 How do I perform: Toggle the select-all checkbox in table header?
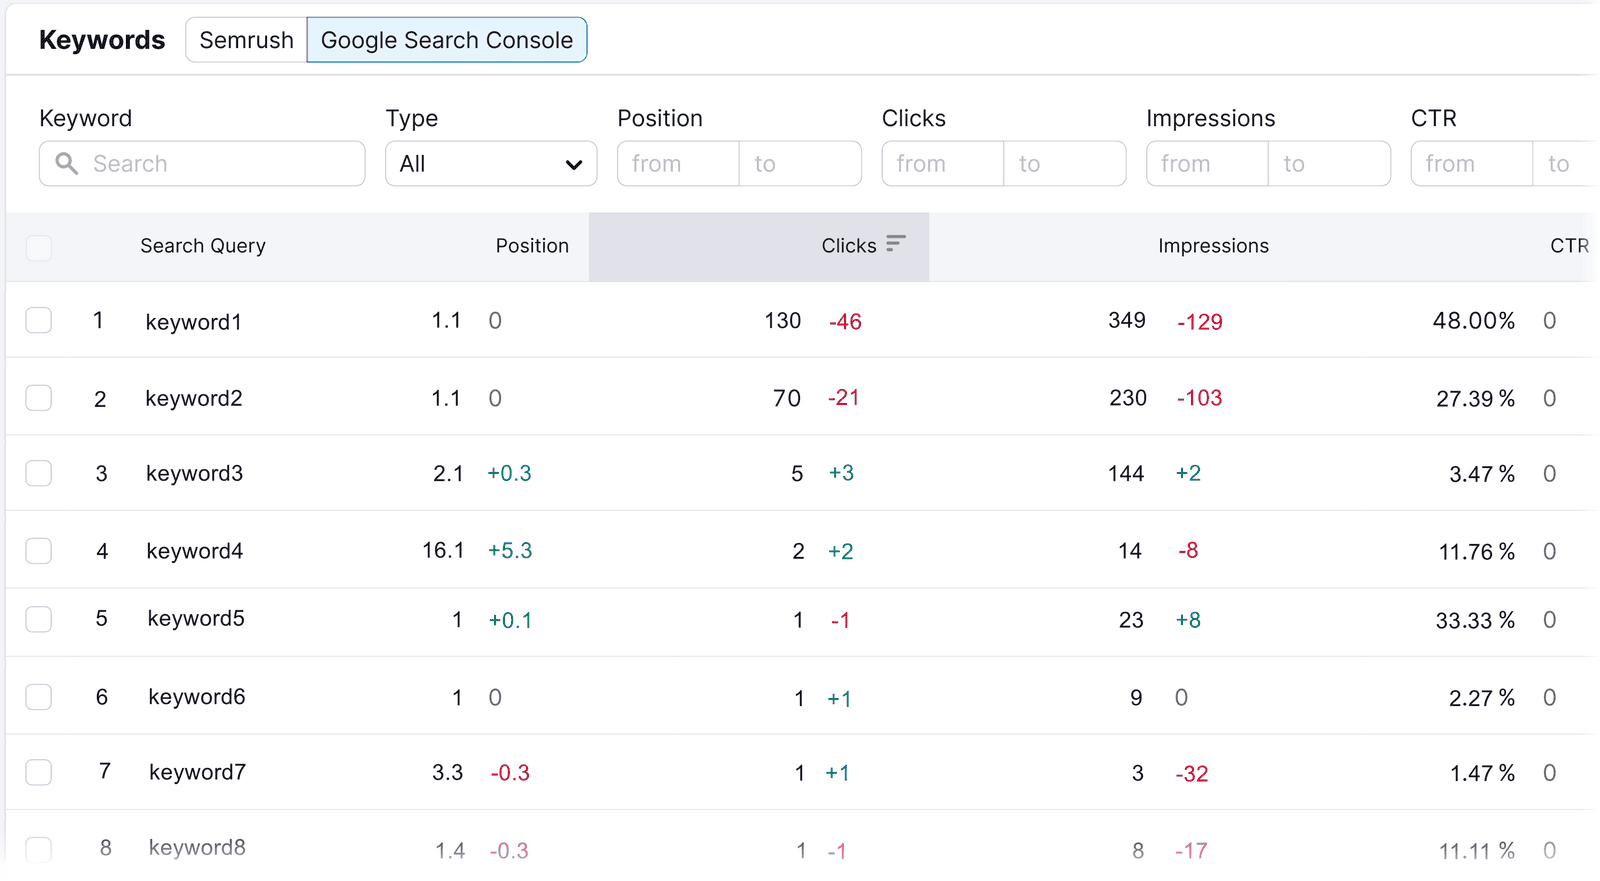point(39,247)
